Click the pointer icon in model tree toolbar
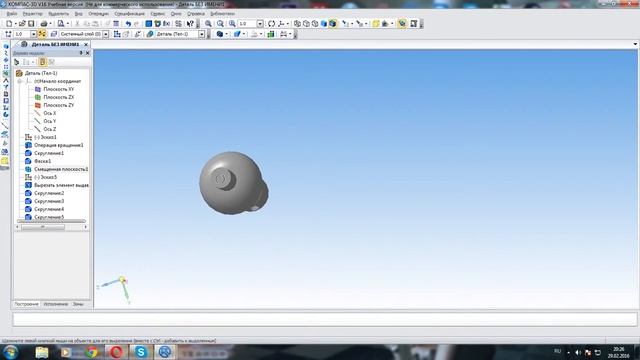 point(16,62)
